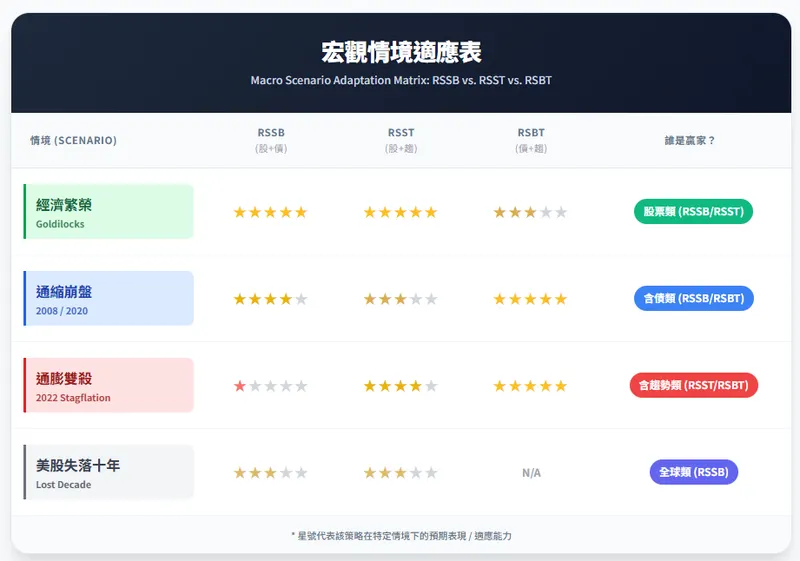The width and height of the screenshot is (800, 561).
Task: Click the 2008 / 2020 subtitle text
Action: [x=62, y=311]
